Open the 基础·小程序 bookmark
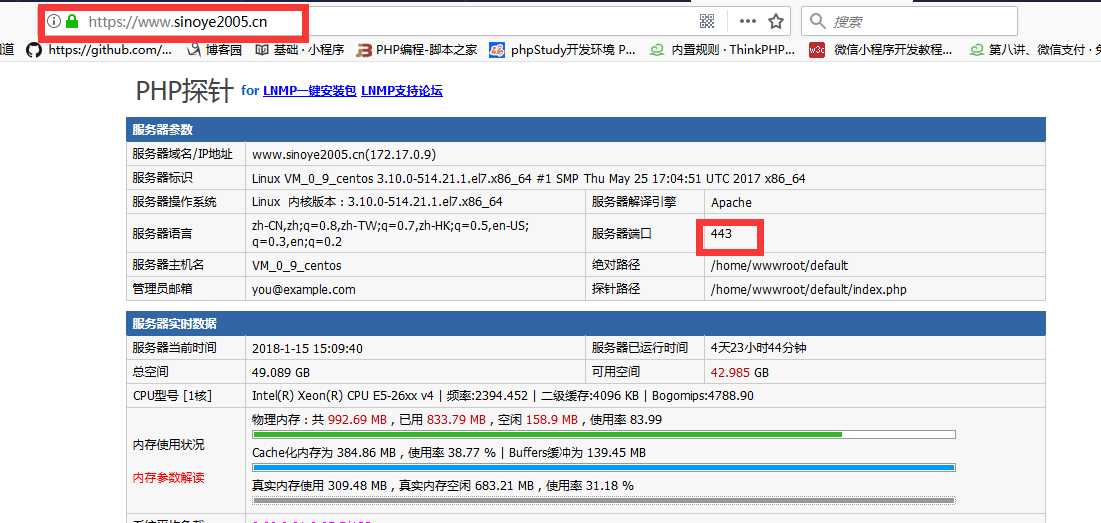This screenshot has width=1101, height=523. (x=299, y=49)
